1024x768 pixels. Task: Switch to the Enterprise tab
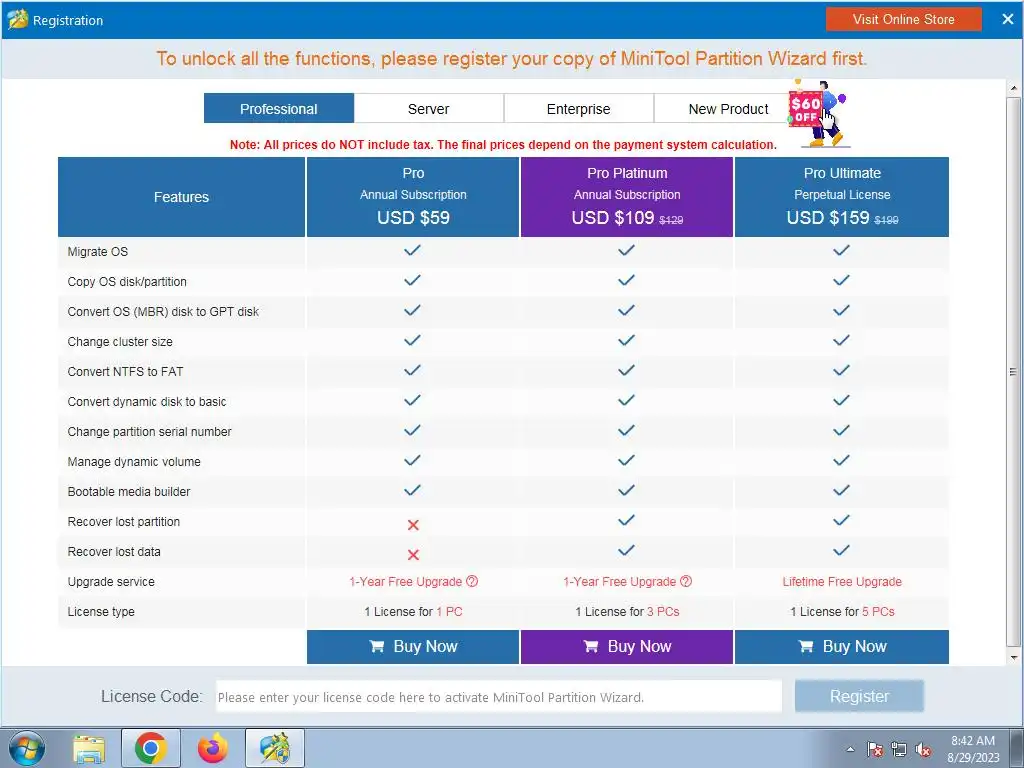click(579, 109)
